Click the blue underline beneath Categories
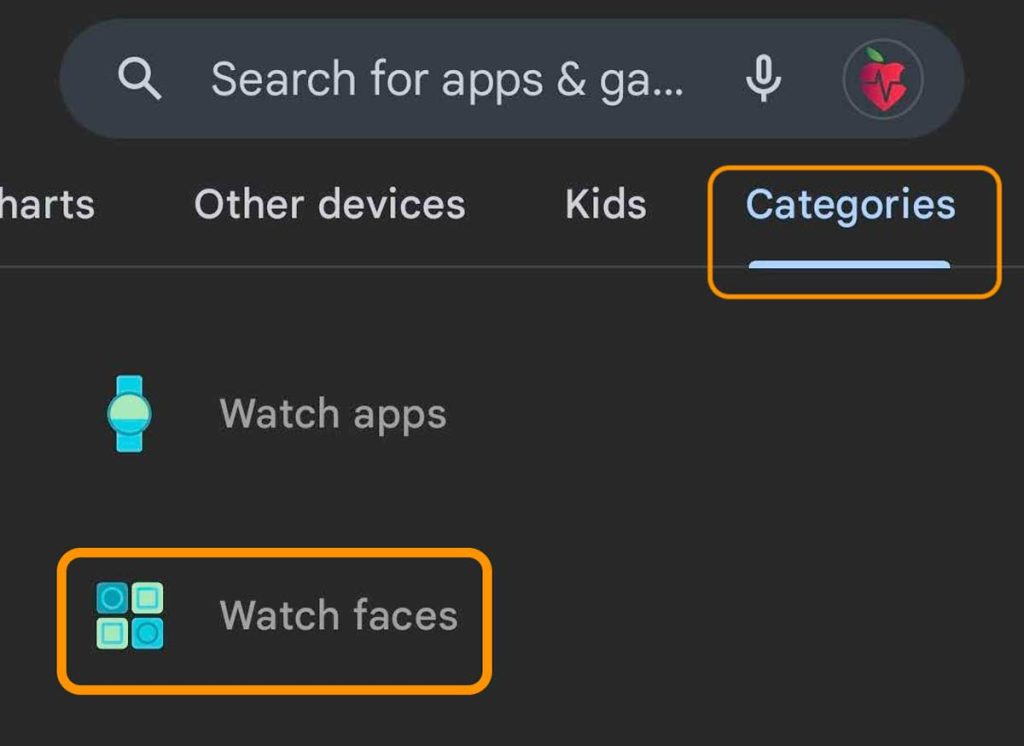Screen dimensions: 1024x746 point(850,265)
